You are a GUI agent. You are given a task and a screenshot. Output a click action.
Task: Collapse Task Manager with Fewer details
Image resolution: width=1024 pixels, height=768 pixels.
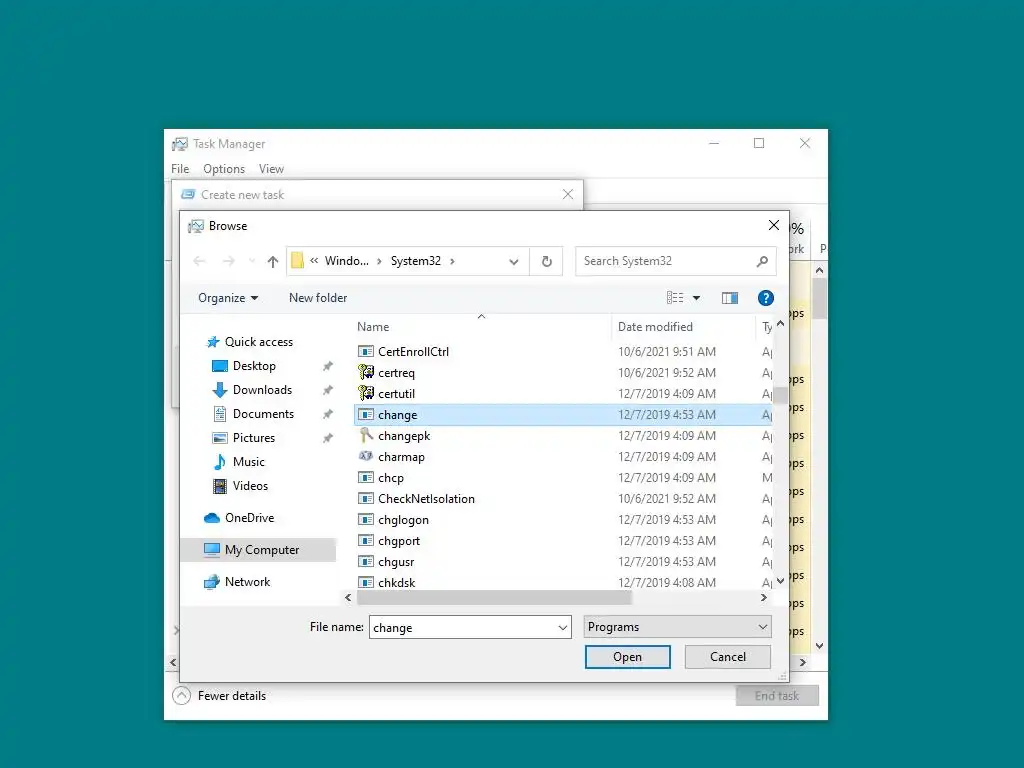click(x=219, y=696)
